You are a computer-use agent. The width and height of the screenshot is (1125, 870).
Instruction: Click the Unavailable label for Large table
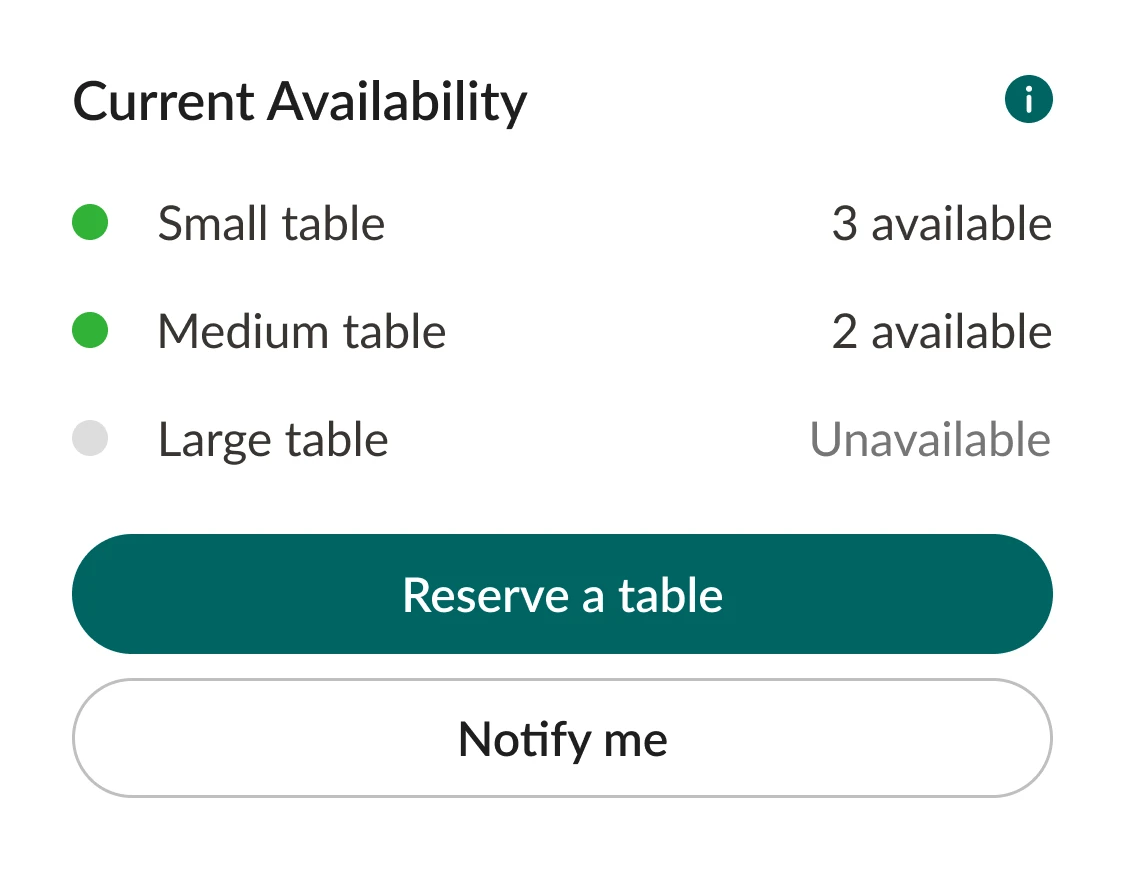click(930, 438)
